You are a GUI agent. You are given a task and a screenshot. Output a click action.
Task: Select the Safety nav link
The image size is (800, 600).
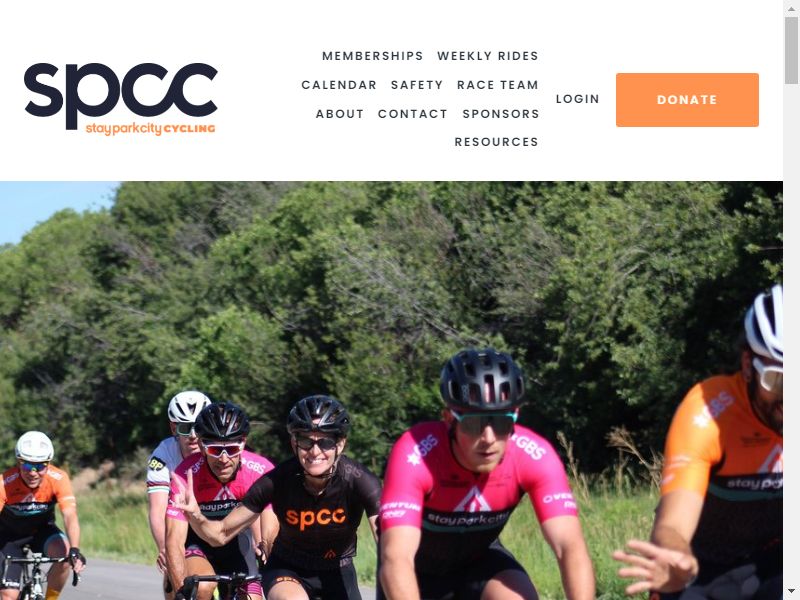point(417,85)
